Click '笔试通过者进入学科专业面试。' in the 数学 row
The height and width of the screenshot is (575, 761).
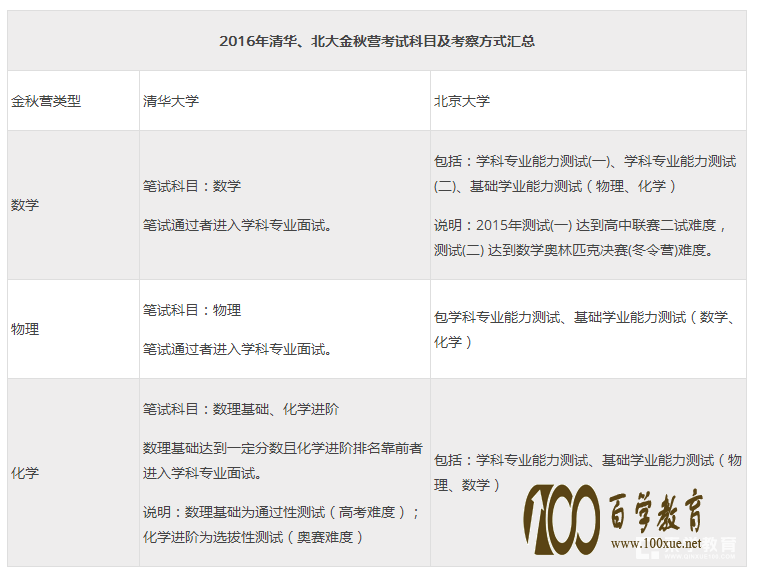(x=238, y=225)
